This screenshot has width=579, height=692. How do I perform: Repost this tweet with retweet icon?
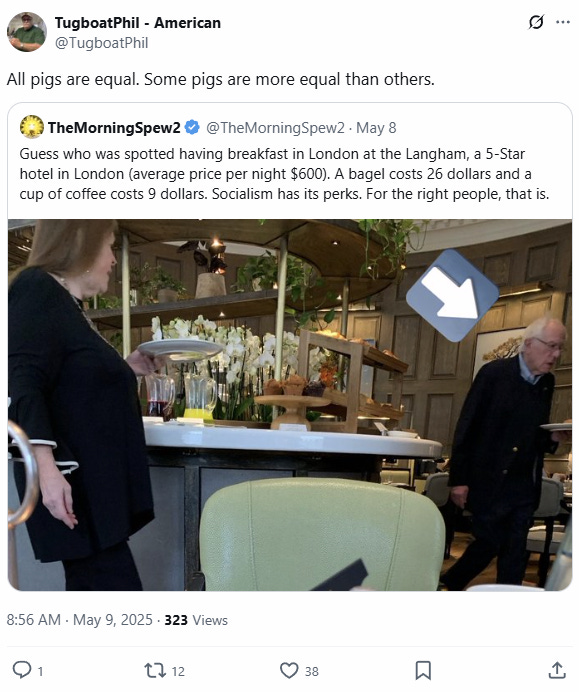tap(155, 670)
